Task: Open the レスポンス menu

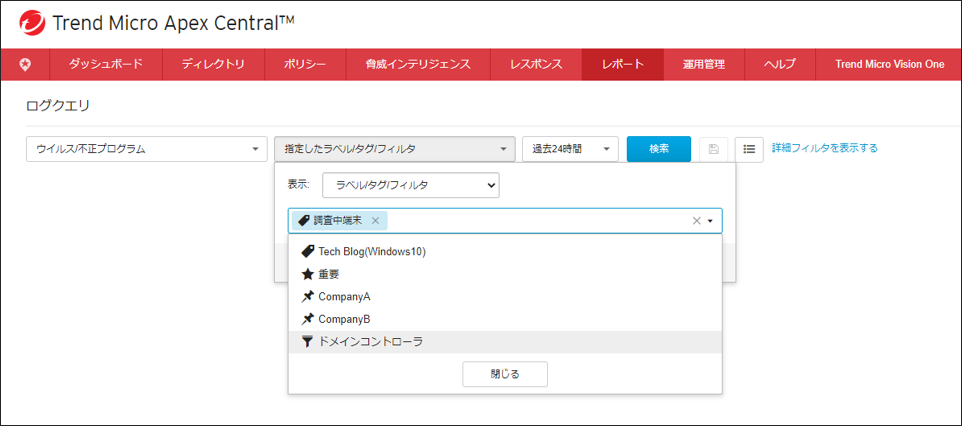Action: pos(536,64)
